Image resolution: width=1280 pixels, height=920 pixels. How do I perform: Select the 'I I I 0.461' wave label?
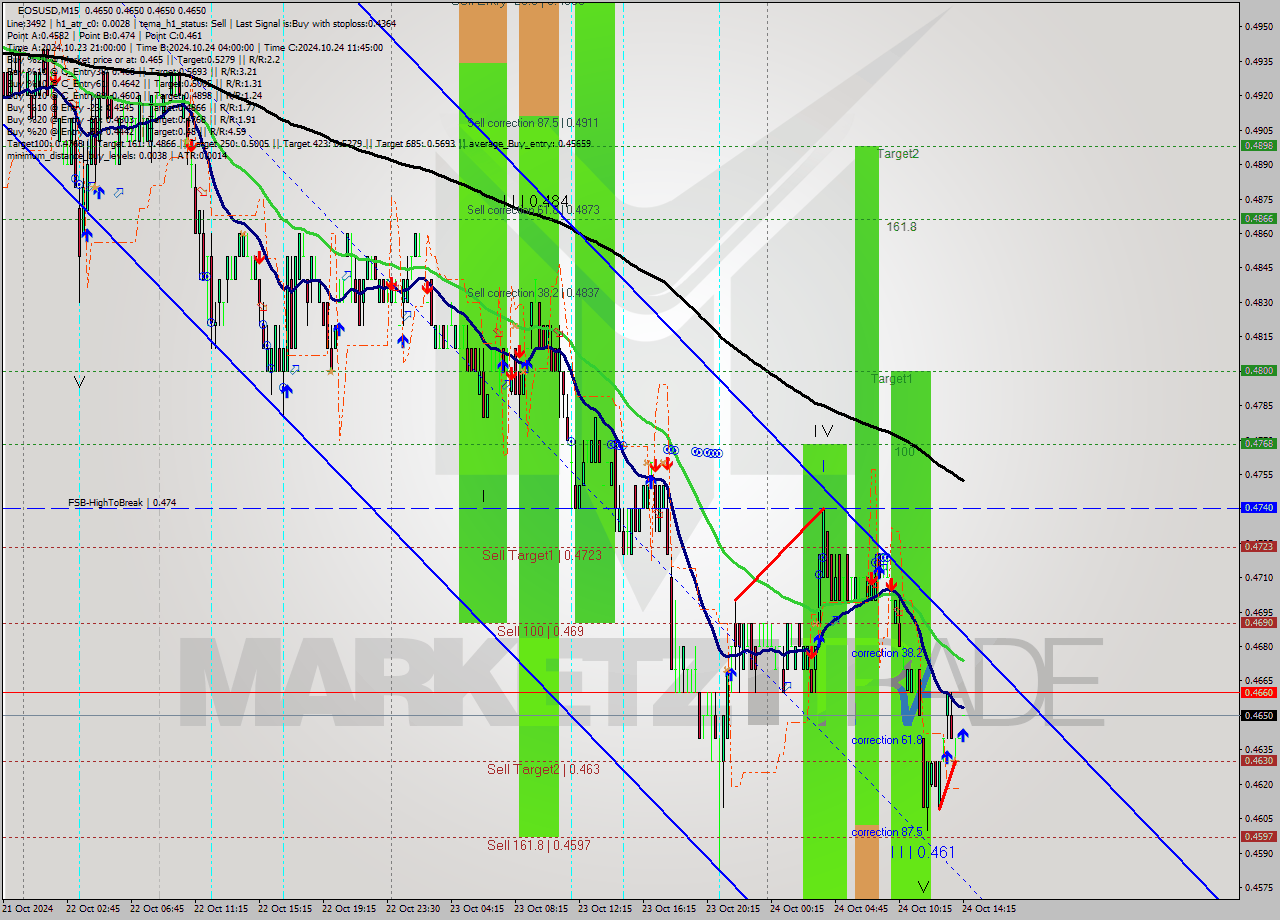coord(923,852)
